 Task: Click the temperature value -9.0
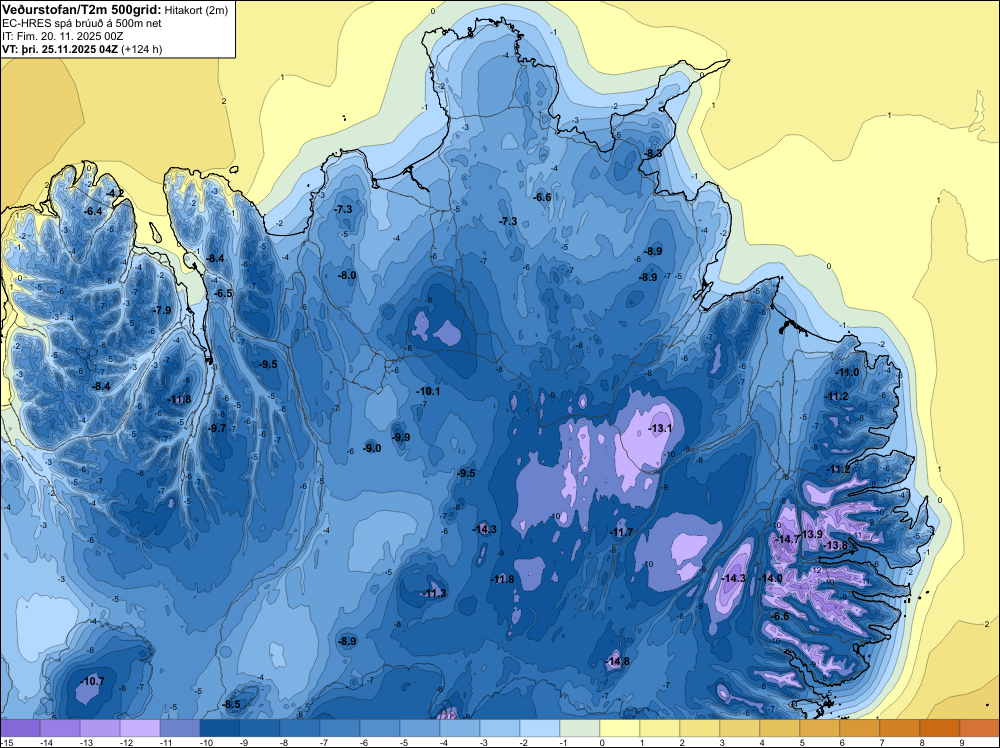coord(372,449)
